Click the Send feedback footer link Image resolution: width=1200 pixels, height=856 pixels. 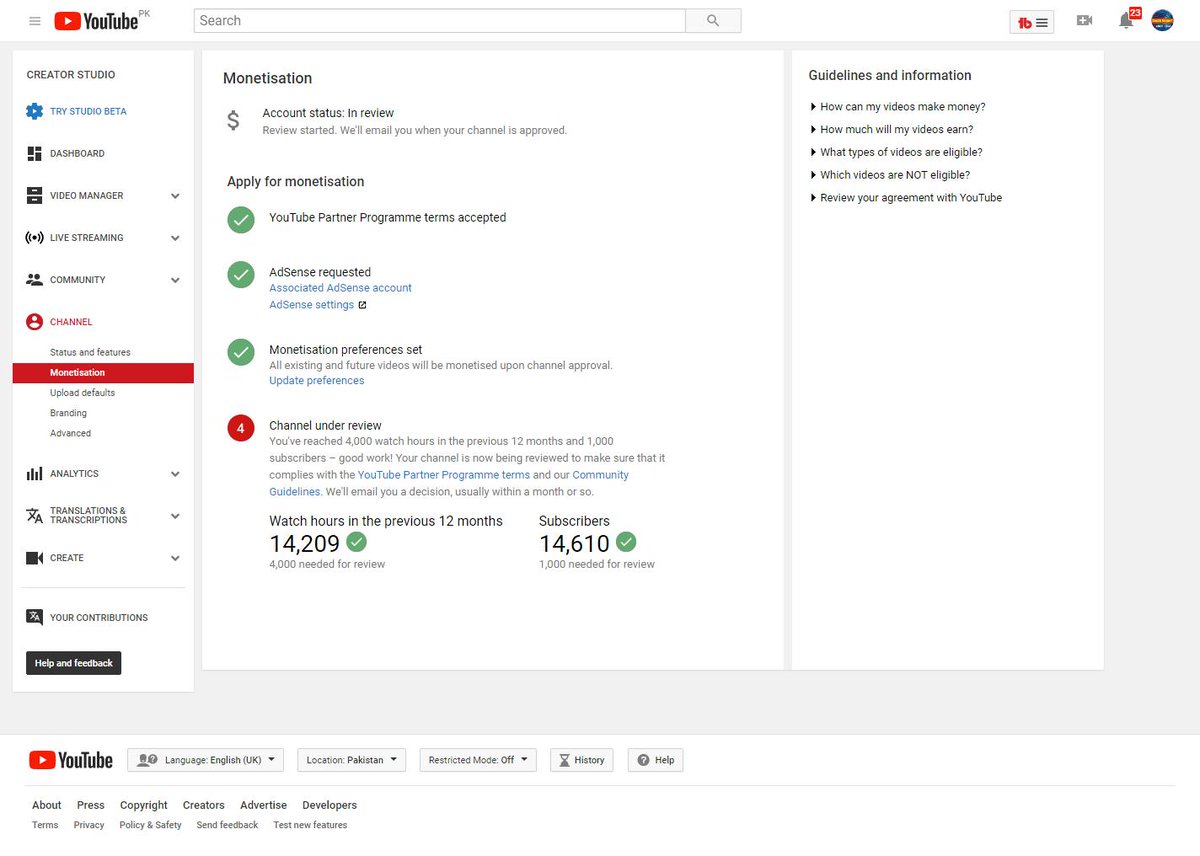tap(227, 825)
